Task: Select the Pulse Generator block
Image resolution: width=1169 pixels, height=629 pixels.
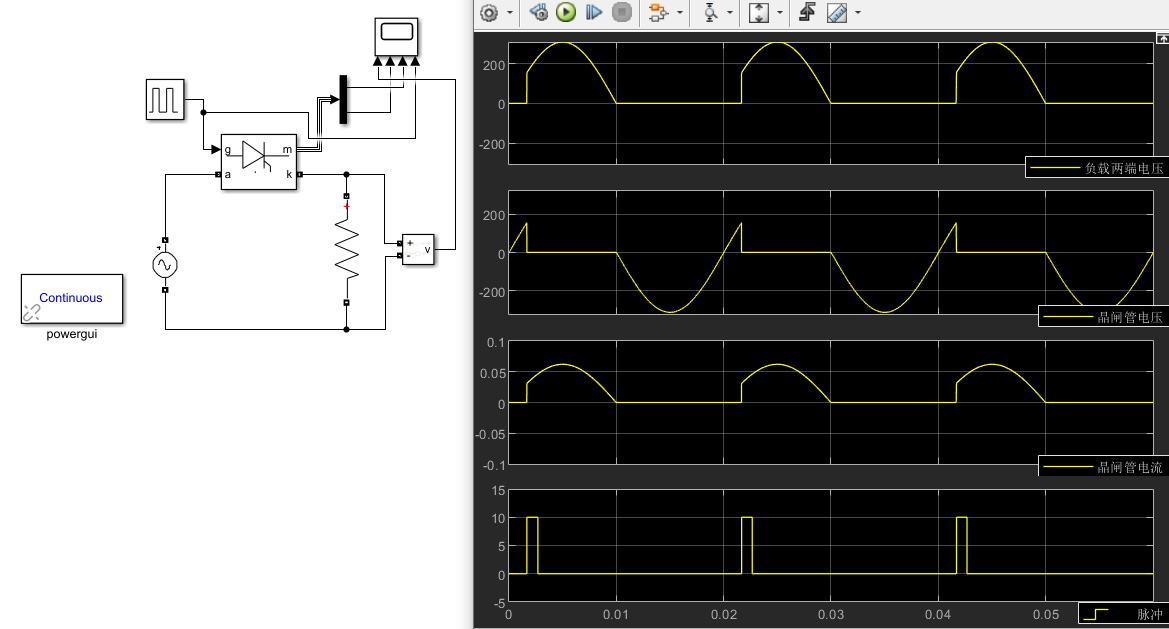Action: [166, 100]
